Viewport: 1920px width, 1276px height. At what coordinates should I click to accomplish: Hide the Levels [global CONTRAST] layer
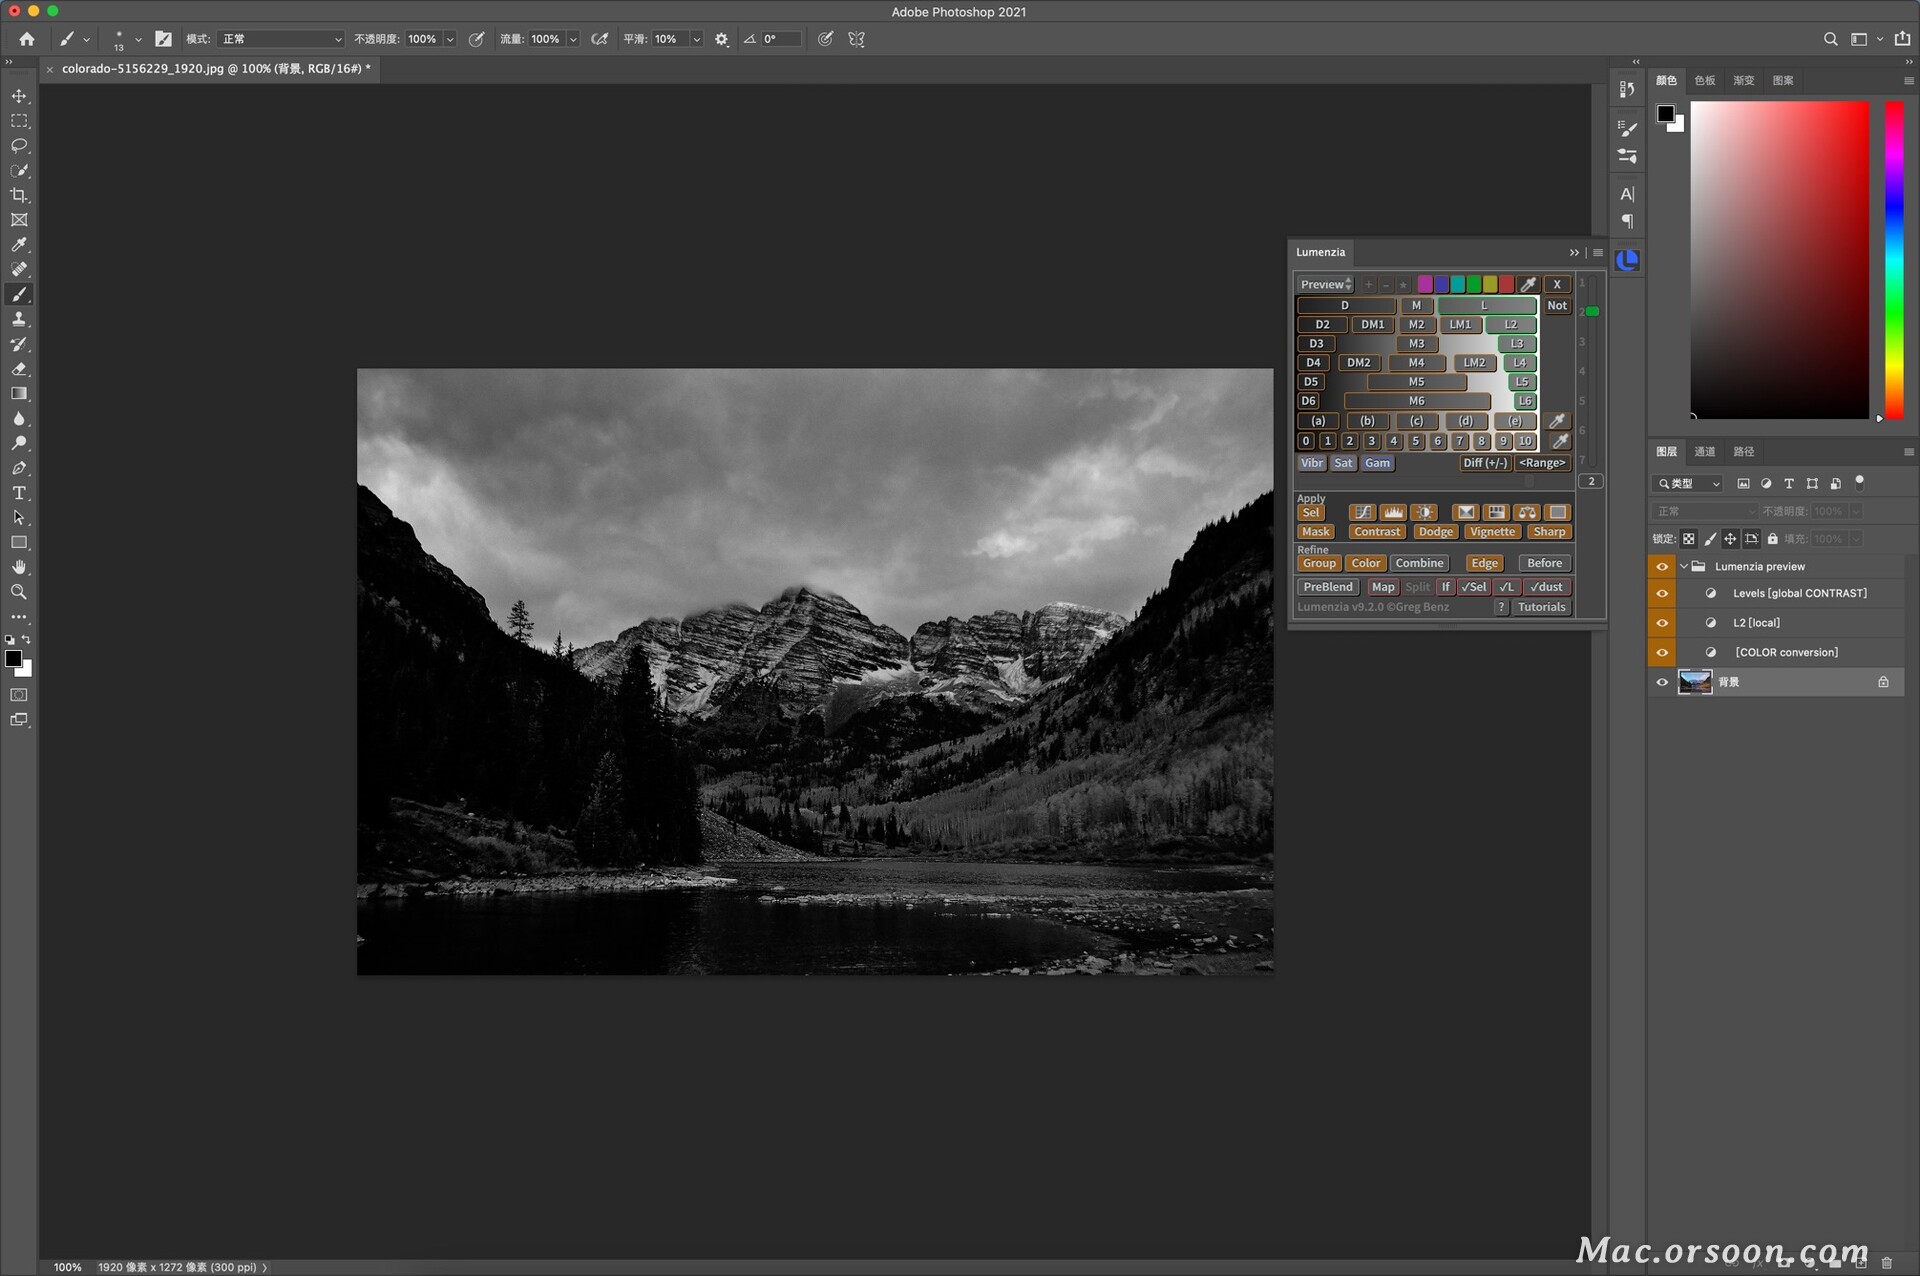(1662, 593)
